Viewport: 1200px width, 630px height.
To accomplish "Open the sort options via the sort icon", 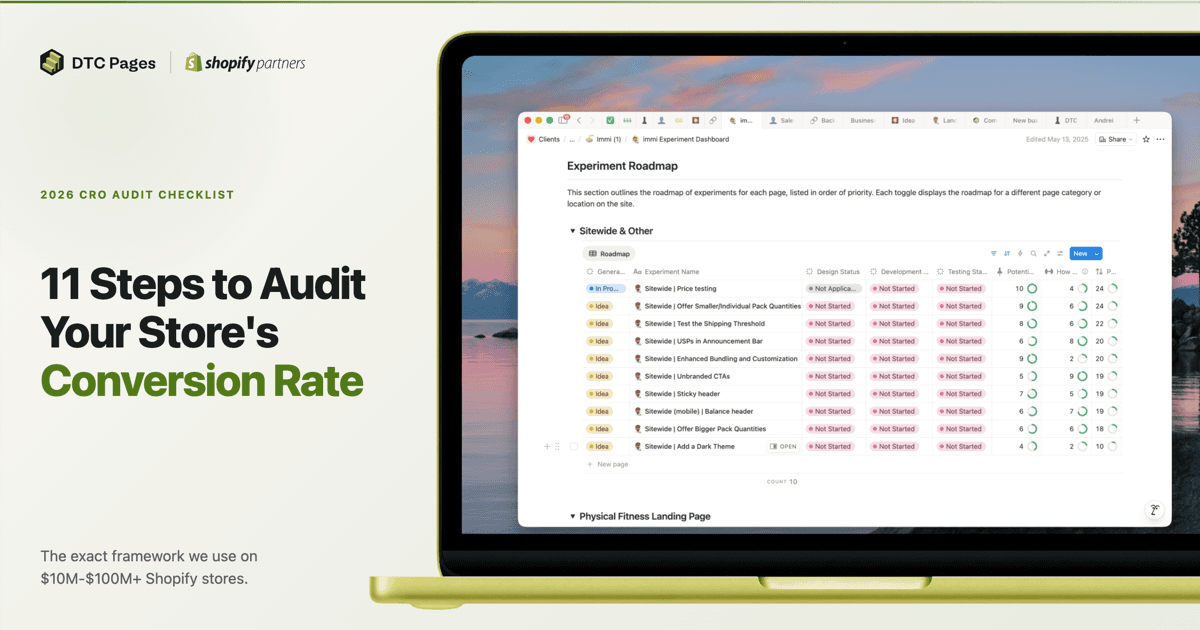I will tap(1007, 252).
